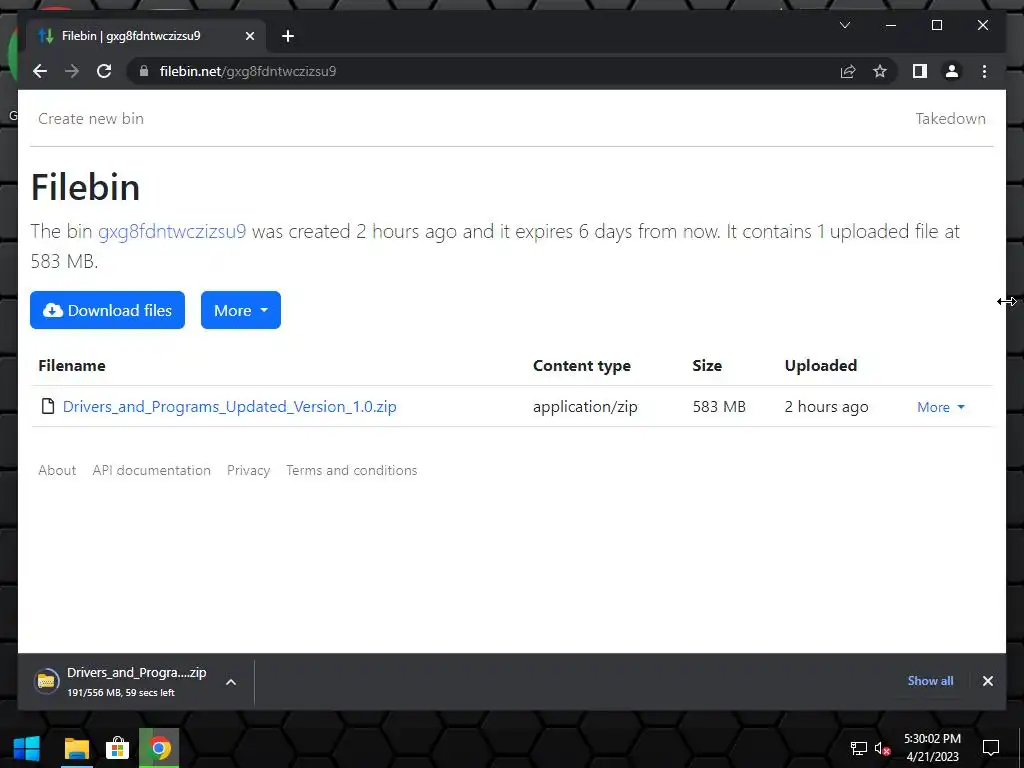1024x768 pixels.
Task: Open the gxg8fdntwczizsu9 bin link
Action: click(x=172, y=231)
